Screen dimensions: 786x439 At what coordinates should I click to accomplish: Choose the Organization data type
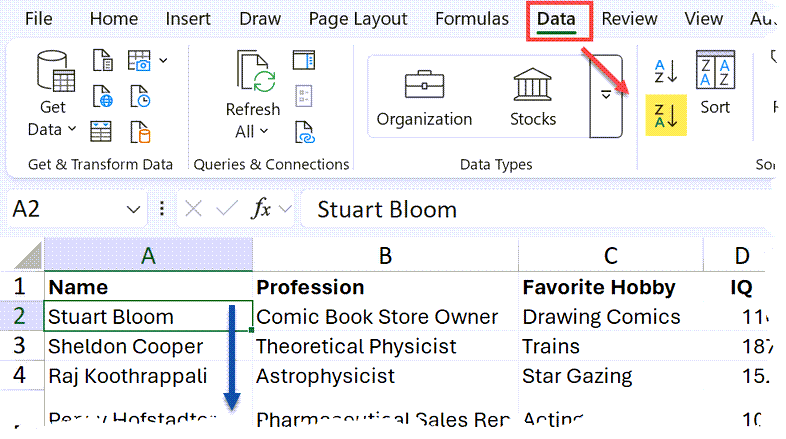(x=424, y=98)
